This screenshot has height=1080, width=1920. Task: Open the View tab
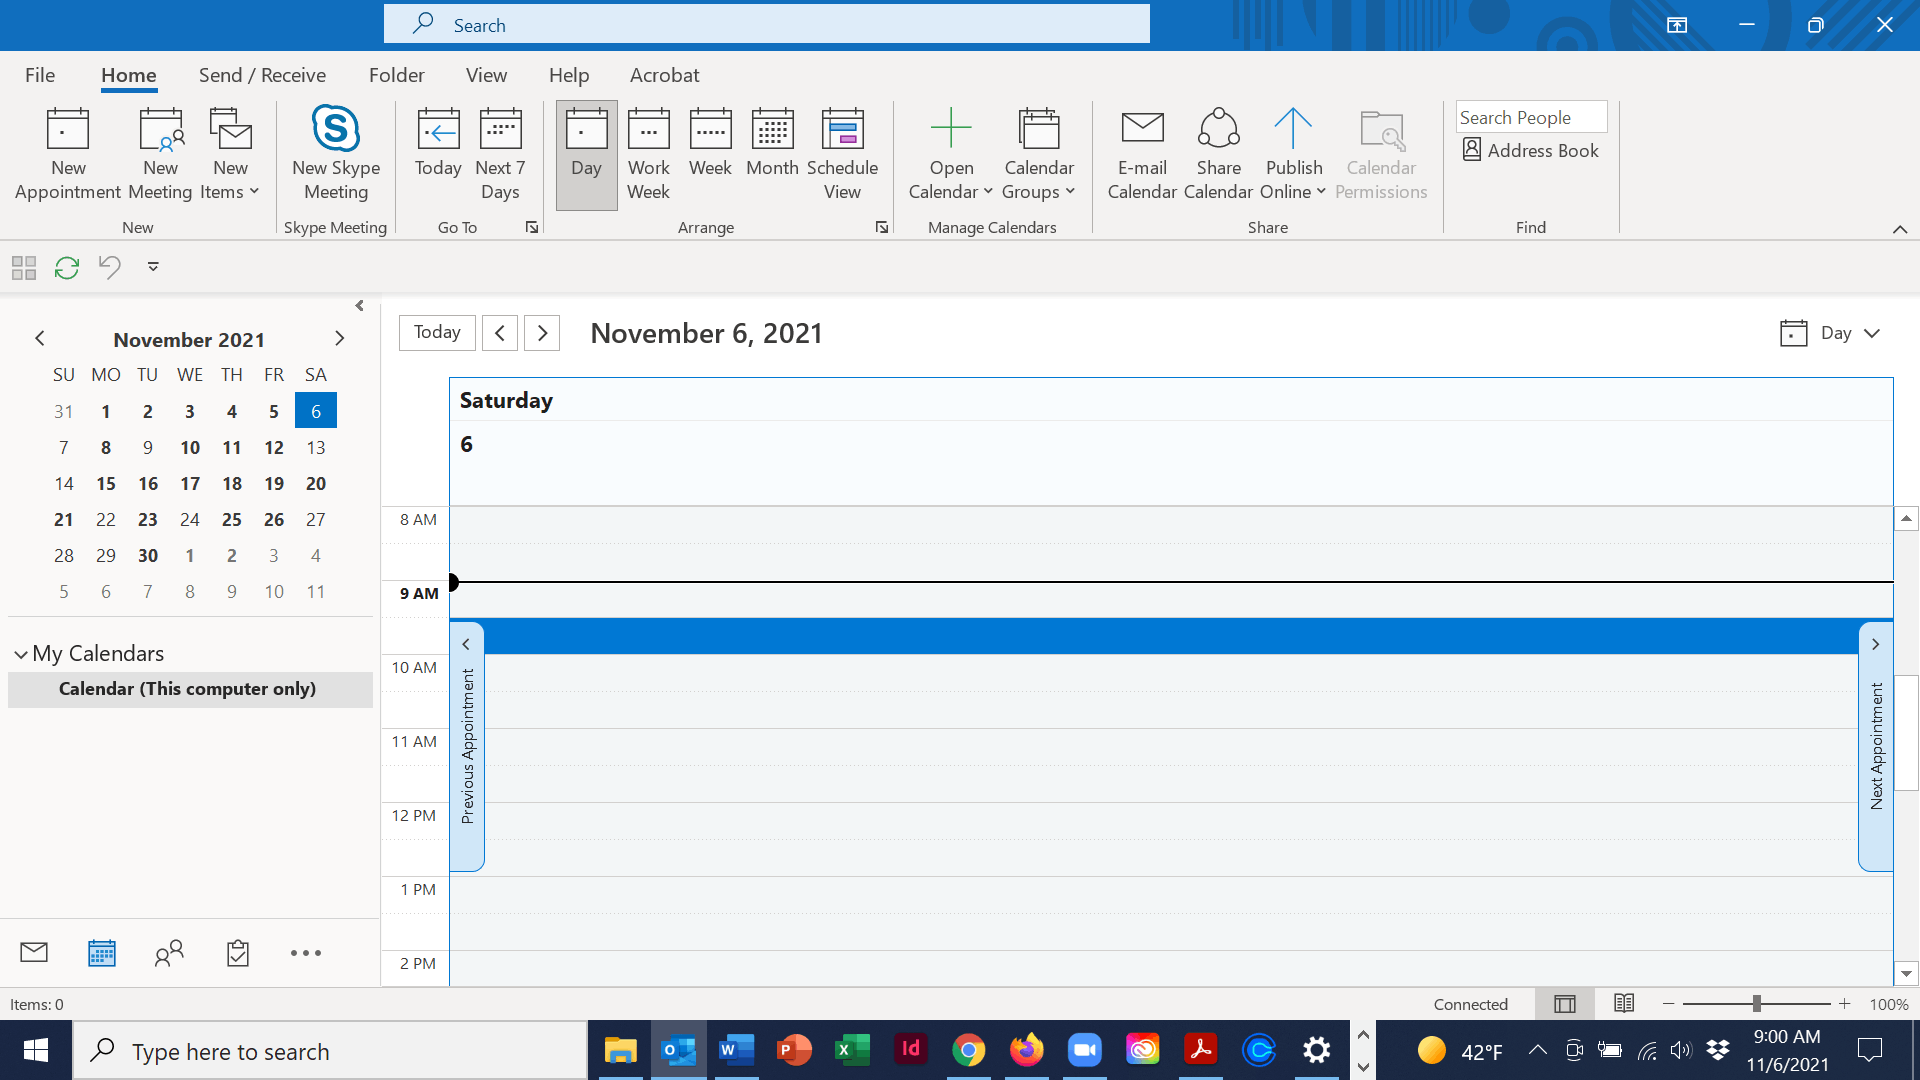tap(486, 75)
